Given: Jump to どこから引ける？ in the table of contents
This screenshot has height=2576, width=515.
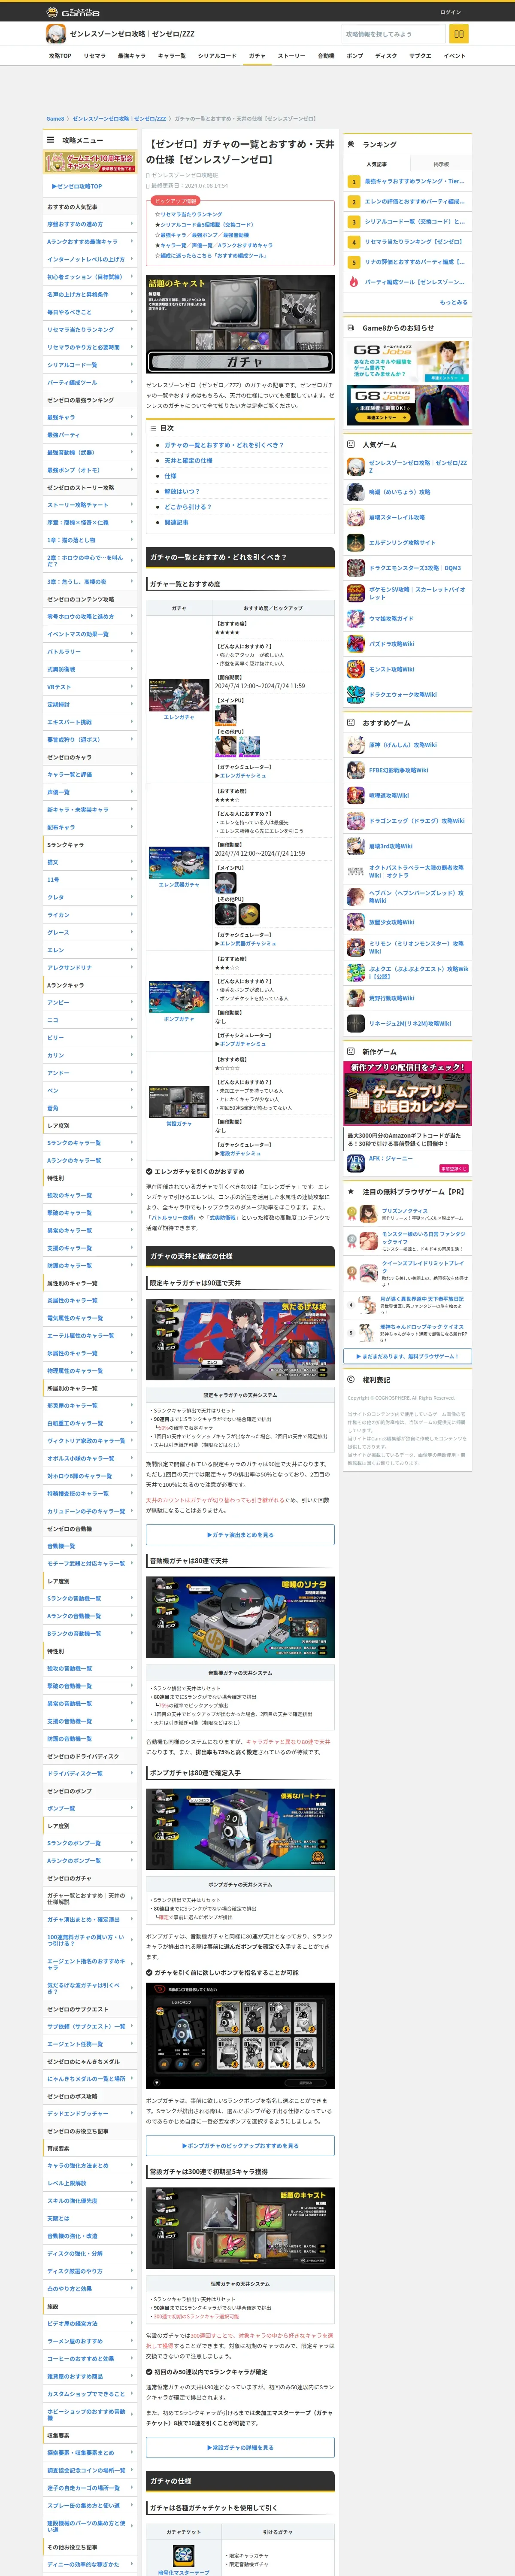Looking at the screenshot, I should click(x=187, y=507).
